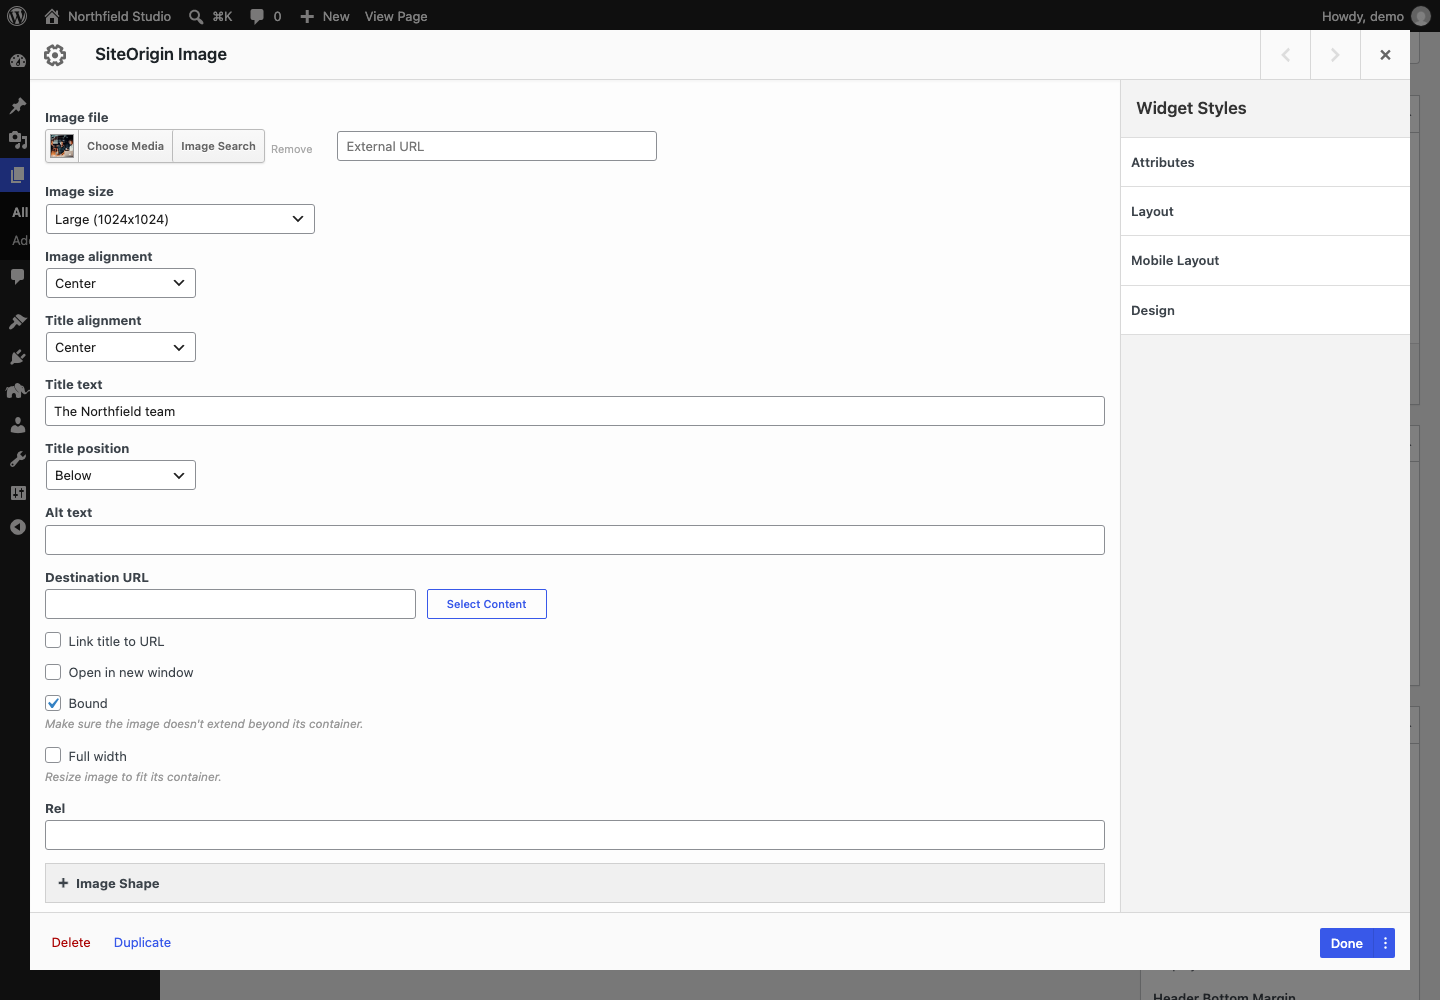Close the SiteOrigin Image dialog
This screenshot has width=1440, height=1000.
click(1385, 55)
